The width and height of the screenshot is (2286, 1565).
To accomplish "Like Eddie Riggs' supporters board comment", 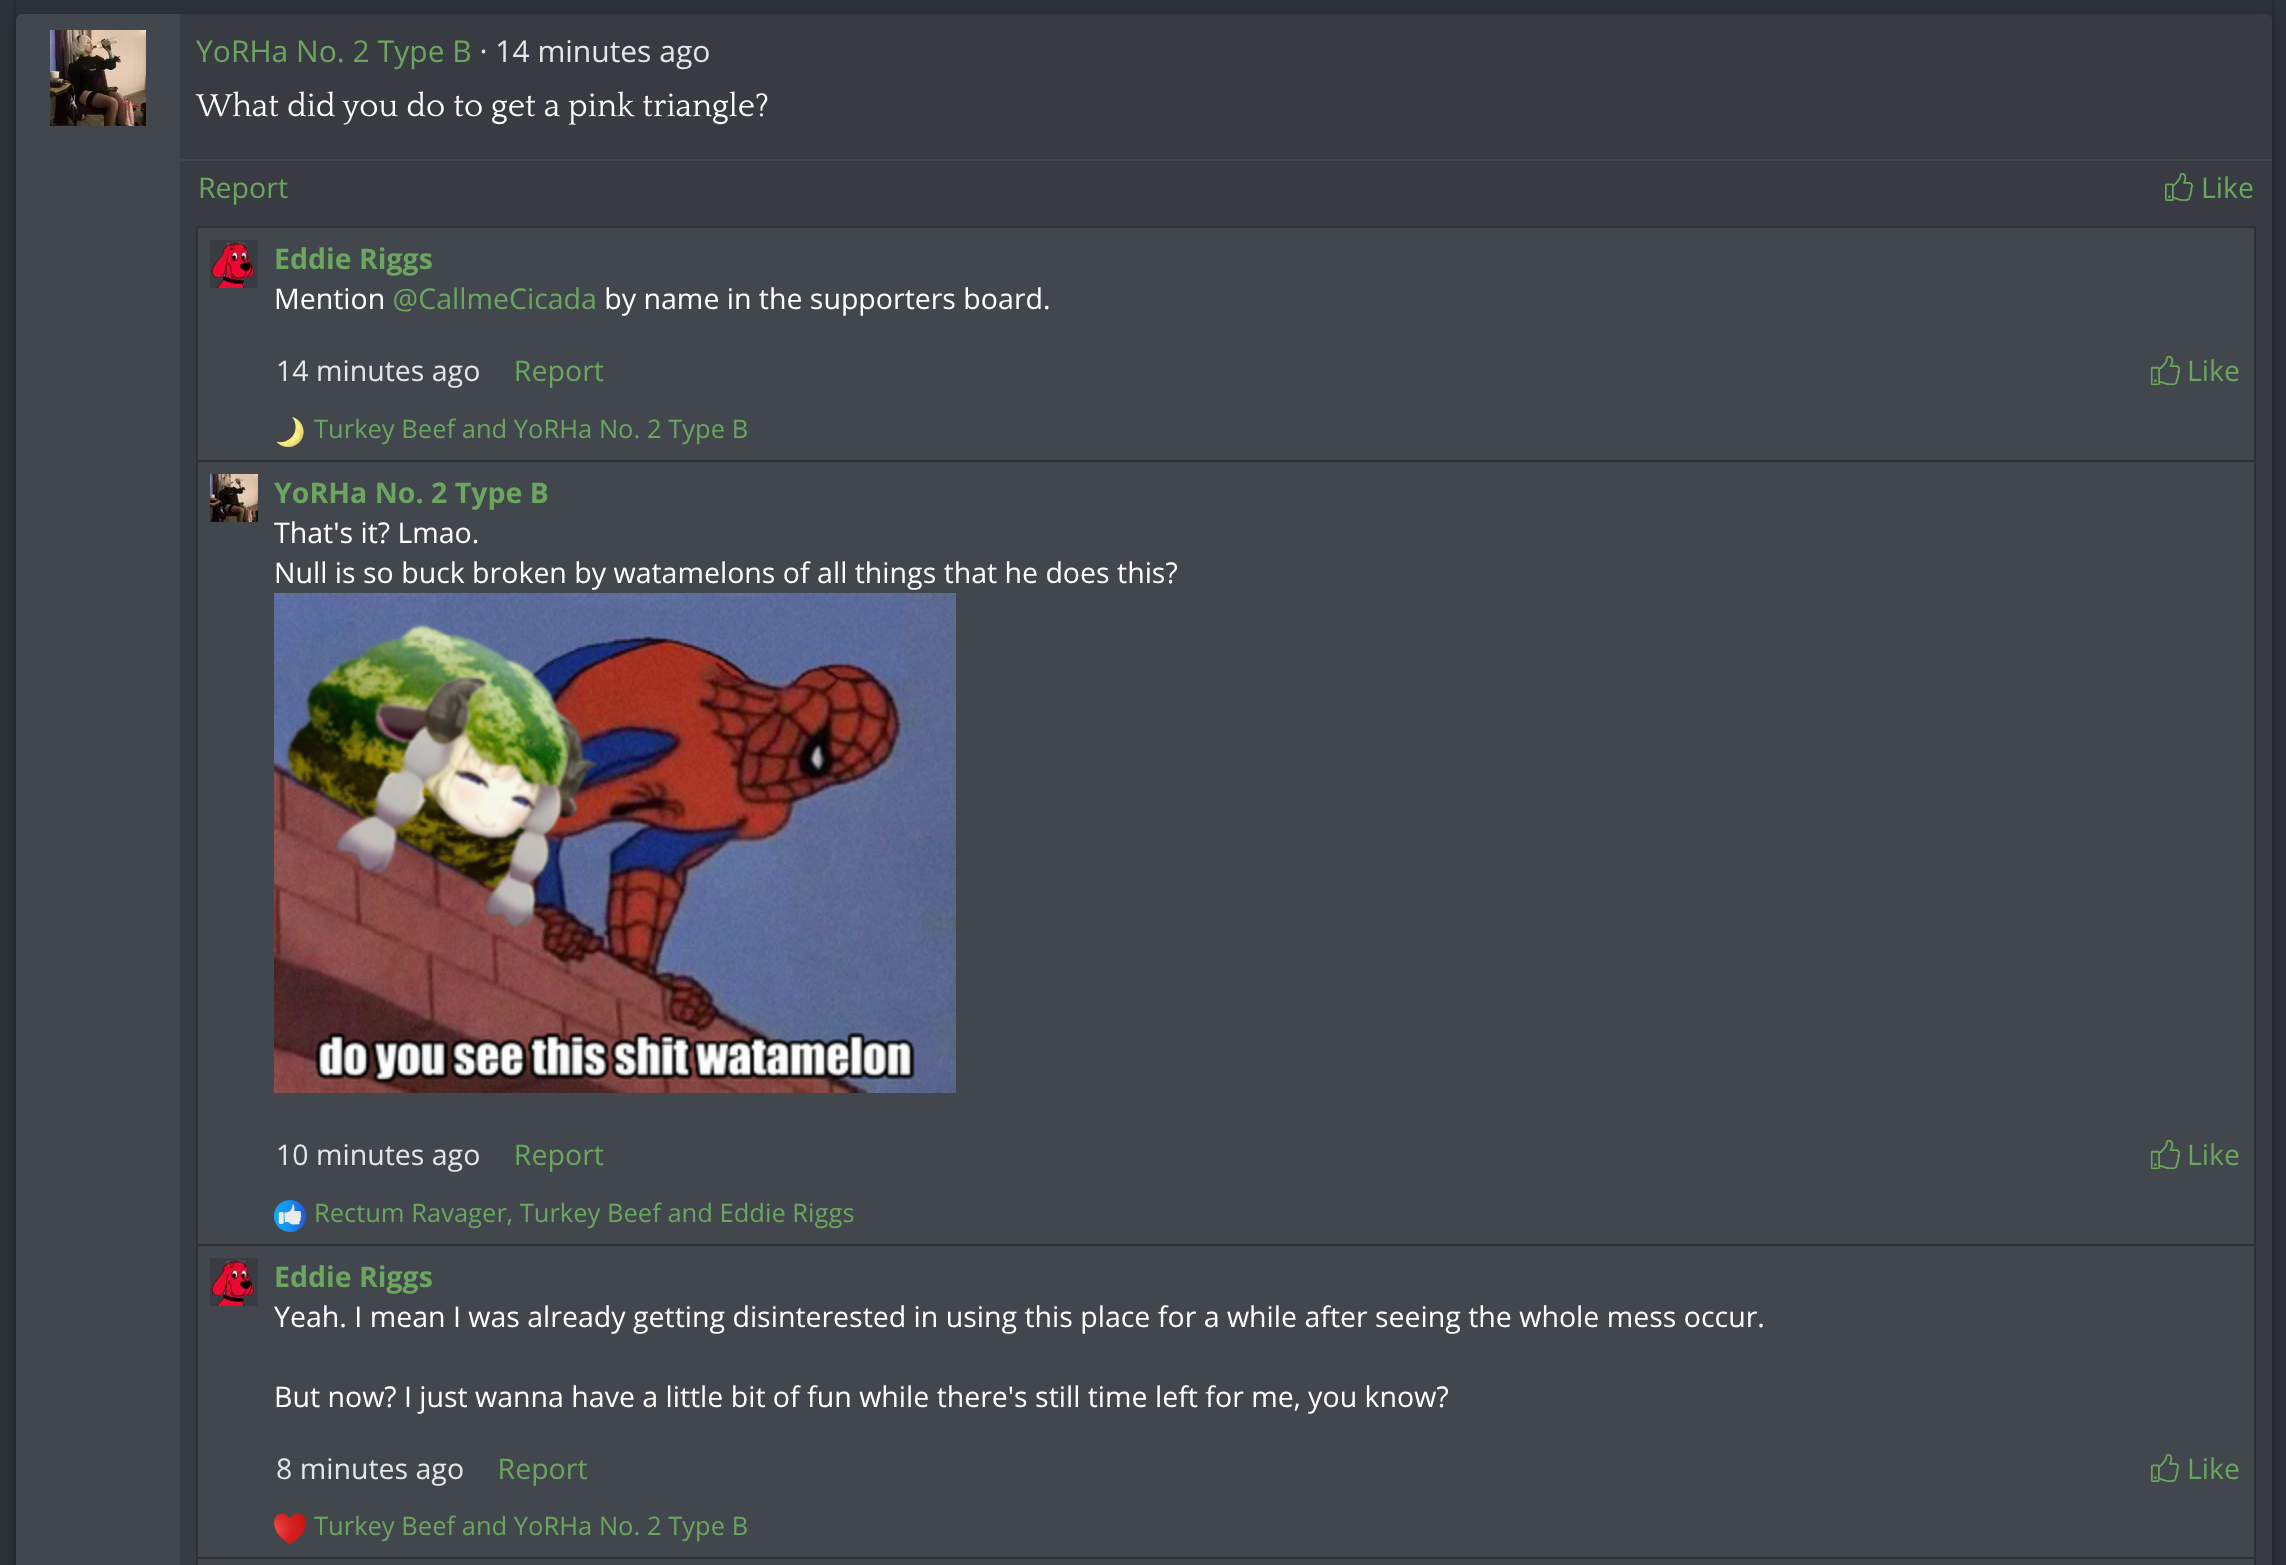I will tap(2194, 371).
